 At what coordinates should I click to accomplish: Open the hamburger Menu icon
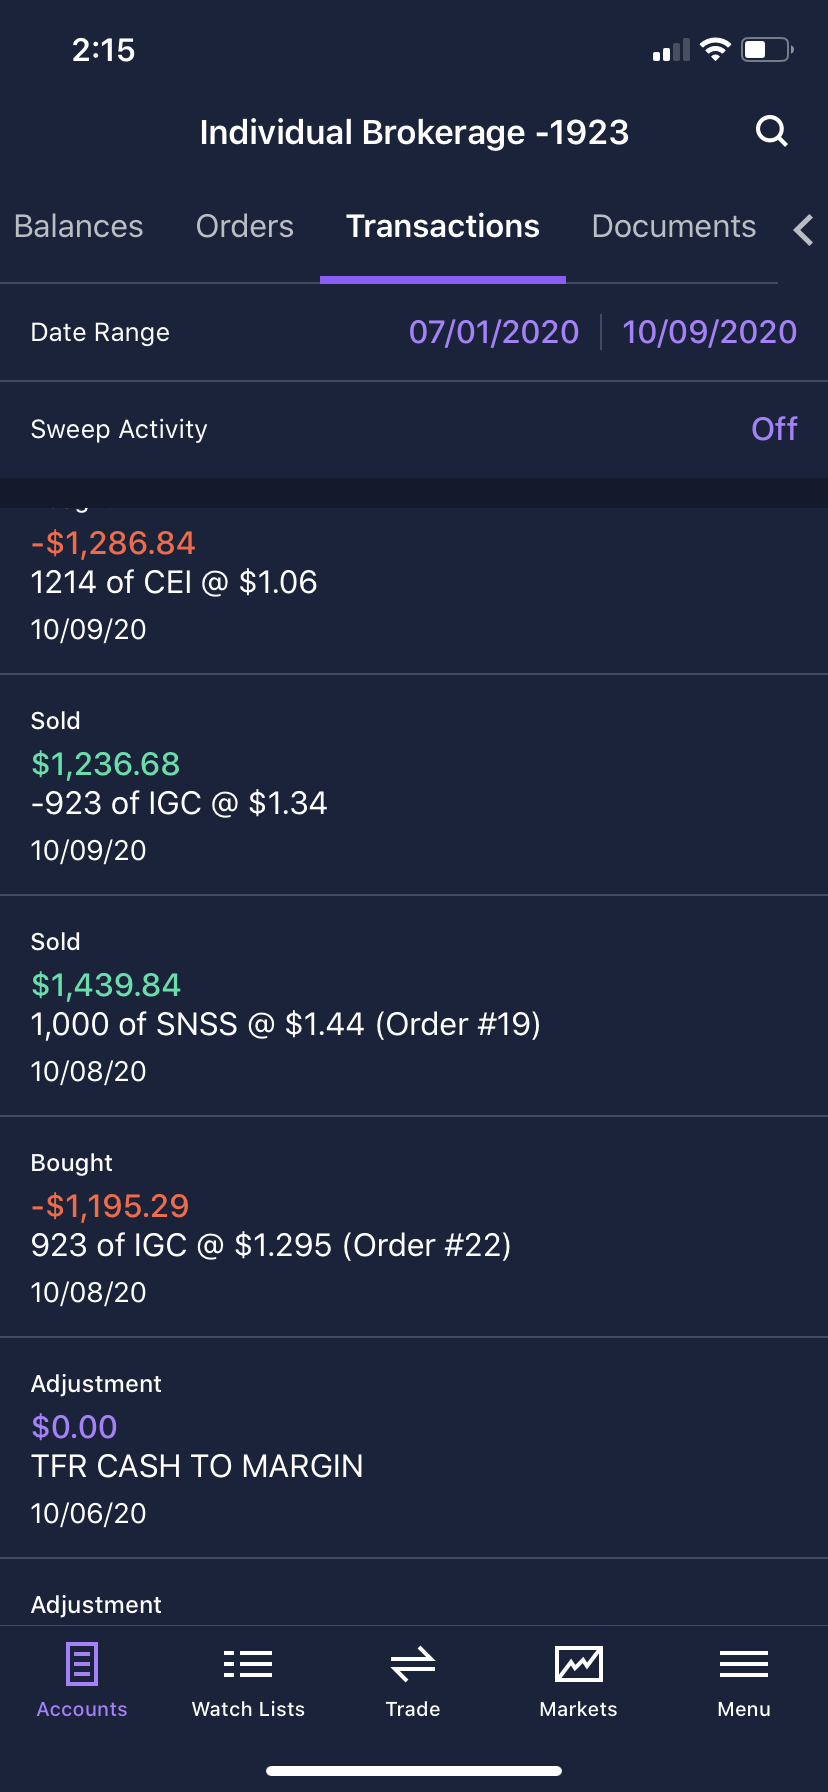tap(744, 1665)
